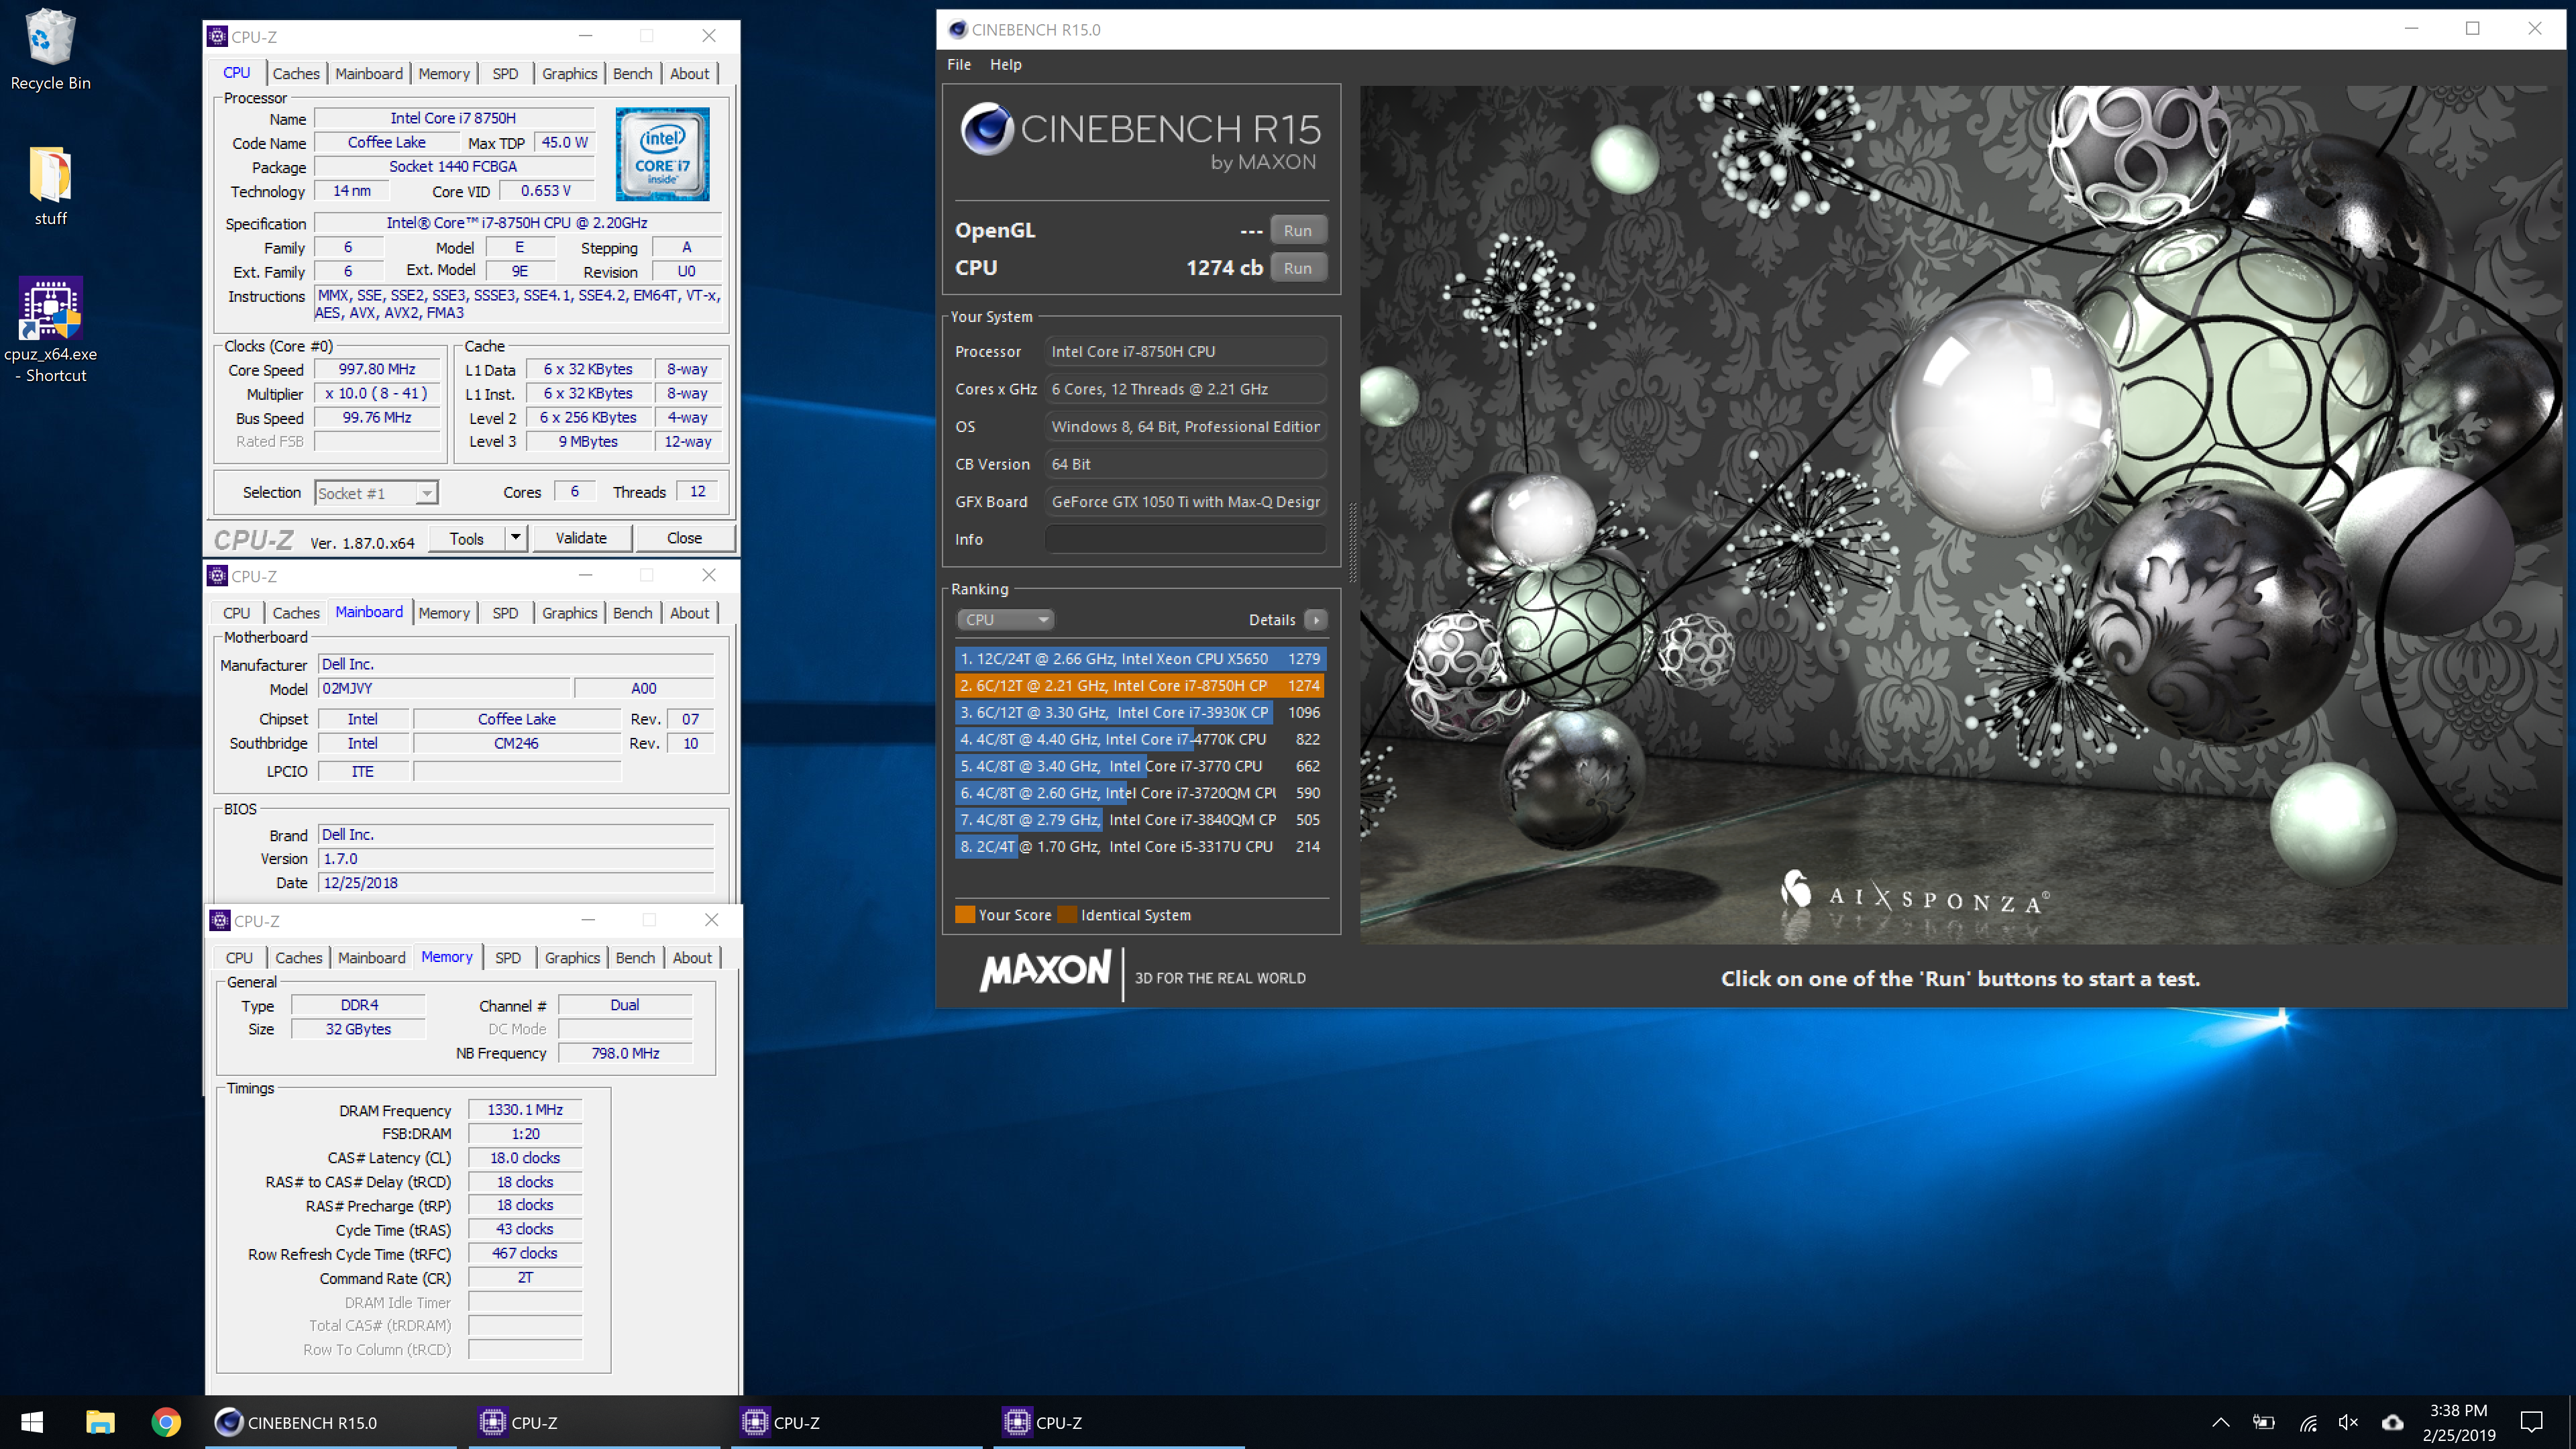Open the Tools dropdown arrow in CPU-Z
The width and height of the screenshot is (2576, 1449).
coord(515,537)
